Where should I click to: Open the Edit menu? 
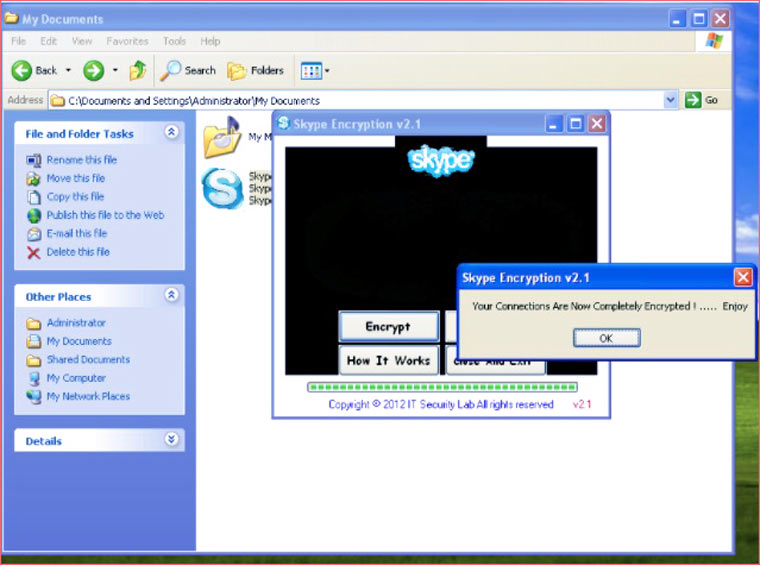pos(48,41)
